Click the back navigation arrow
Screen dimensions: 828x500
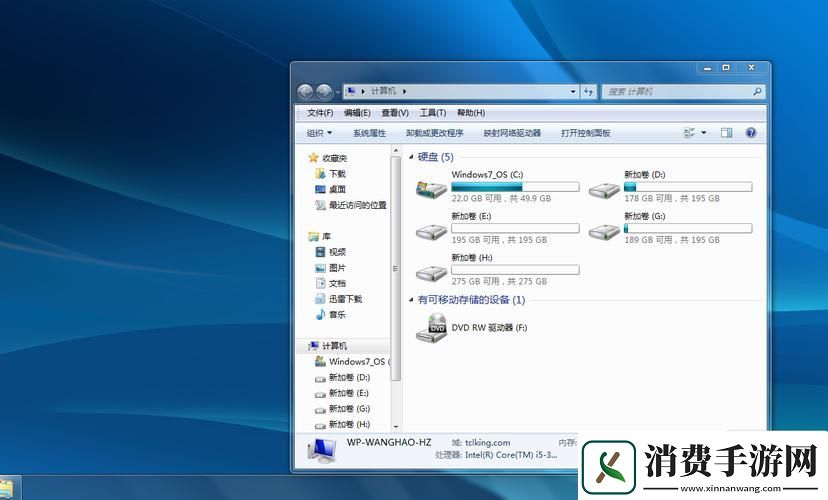point(306,91)
